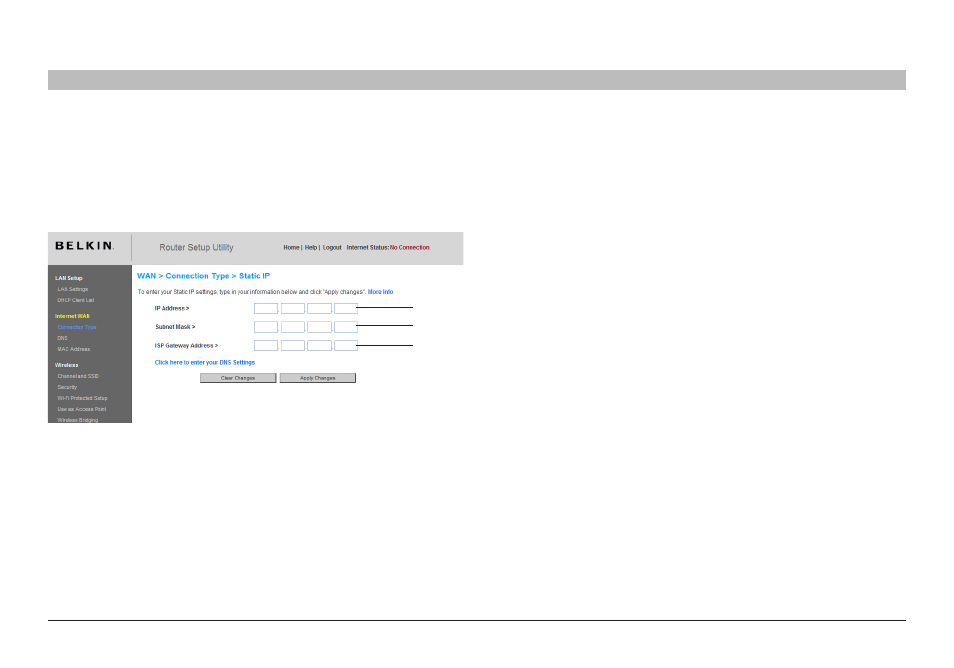Open the wireless Security page
954x668 pixels.
[x=67, y=387]
